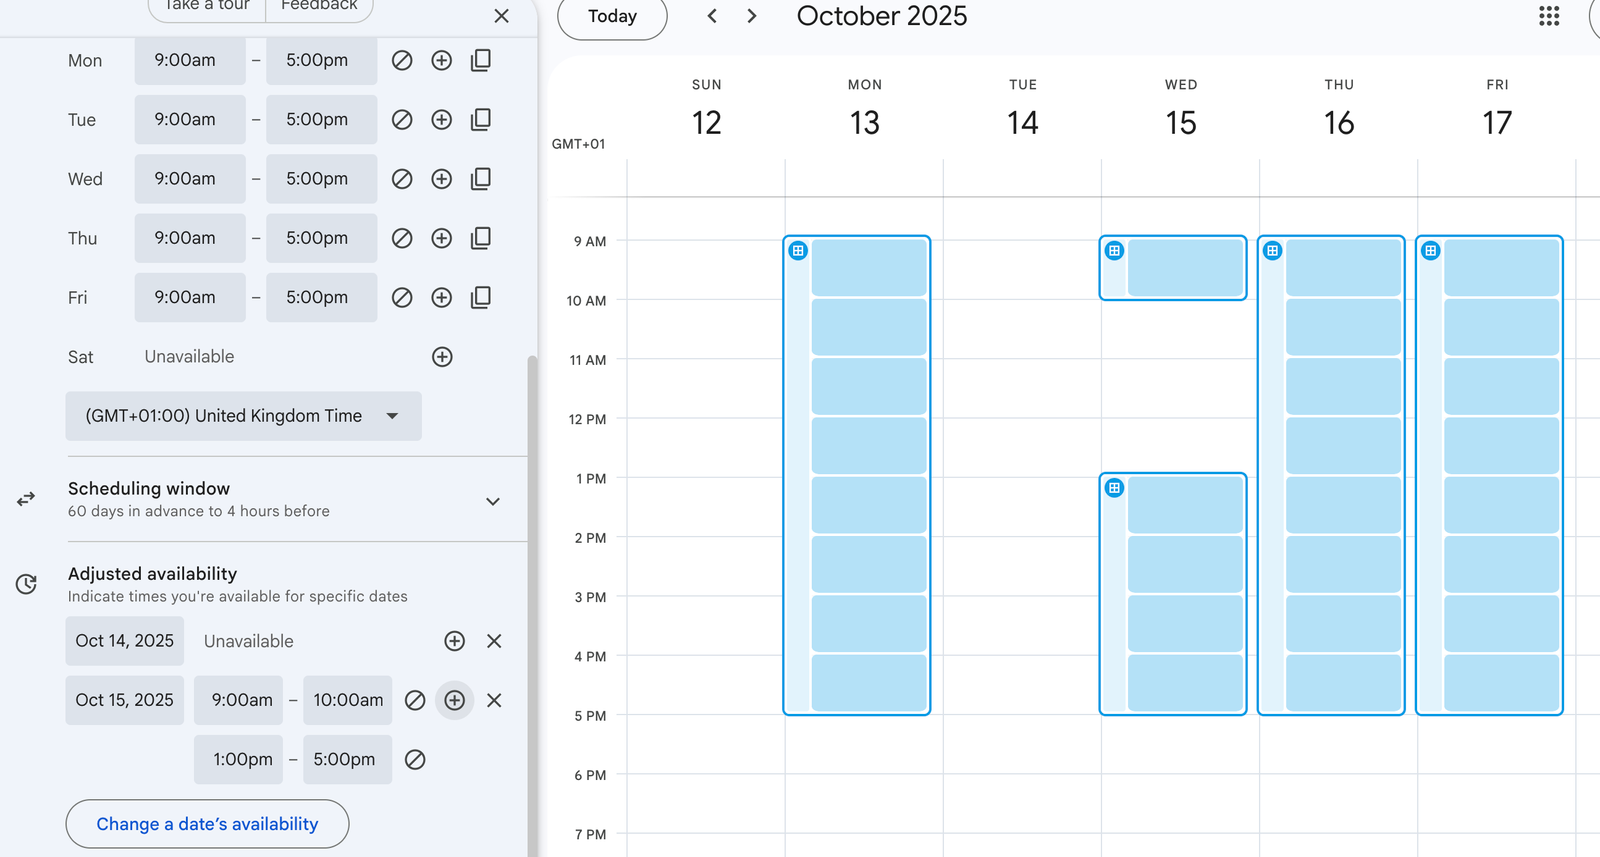Mark Oct 15 1:00pm–5:00pm slot unavailable

[415, 760]
